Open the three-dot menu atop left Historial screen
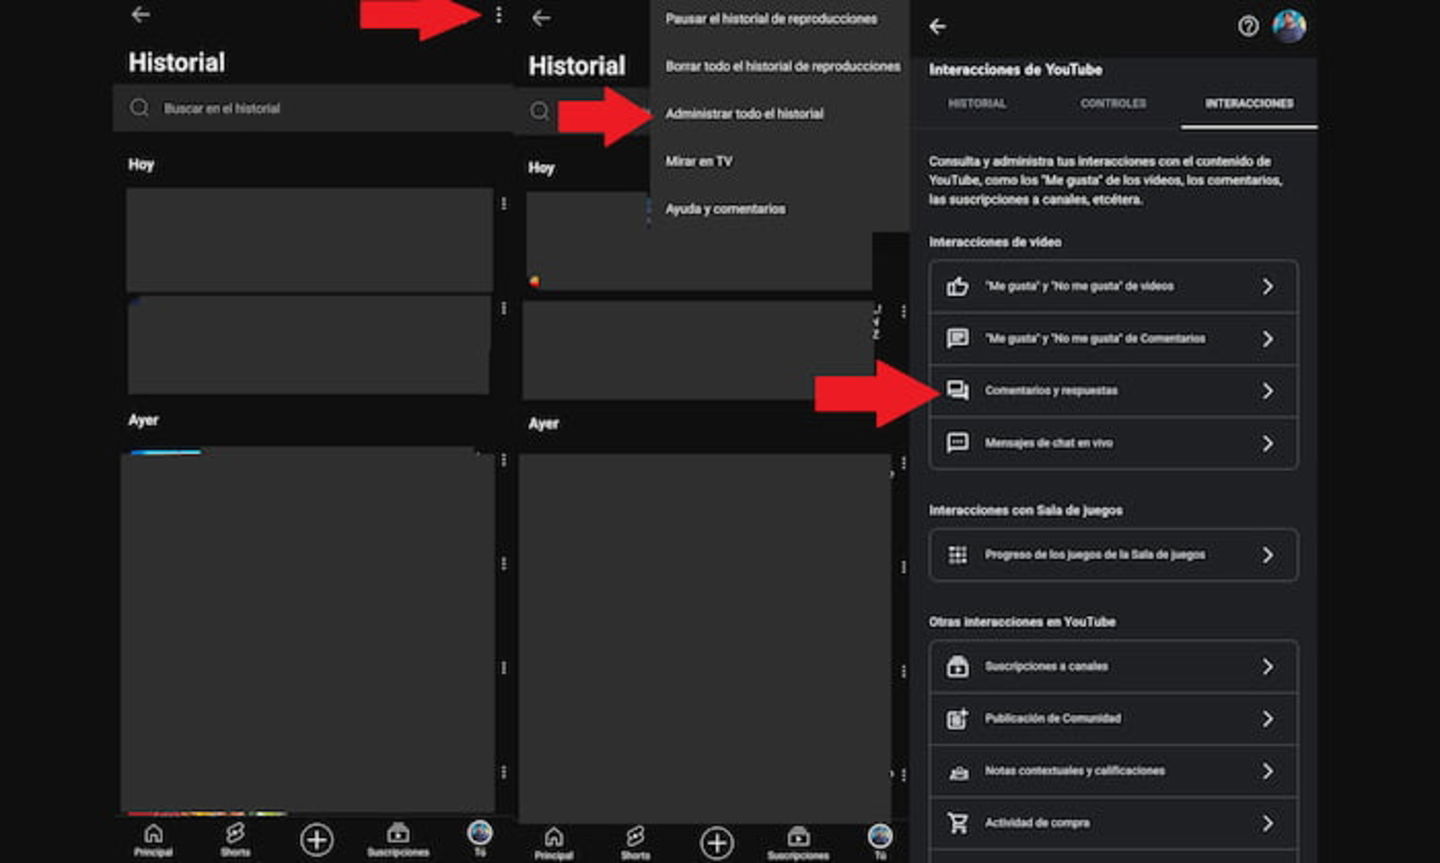Image resolution: width=1440 pixels, height=863 pixels. (x=498, y=15)
